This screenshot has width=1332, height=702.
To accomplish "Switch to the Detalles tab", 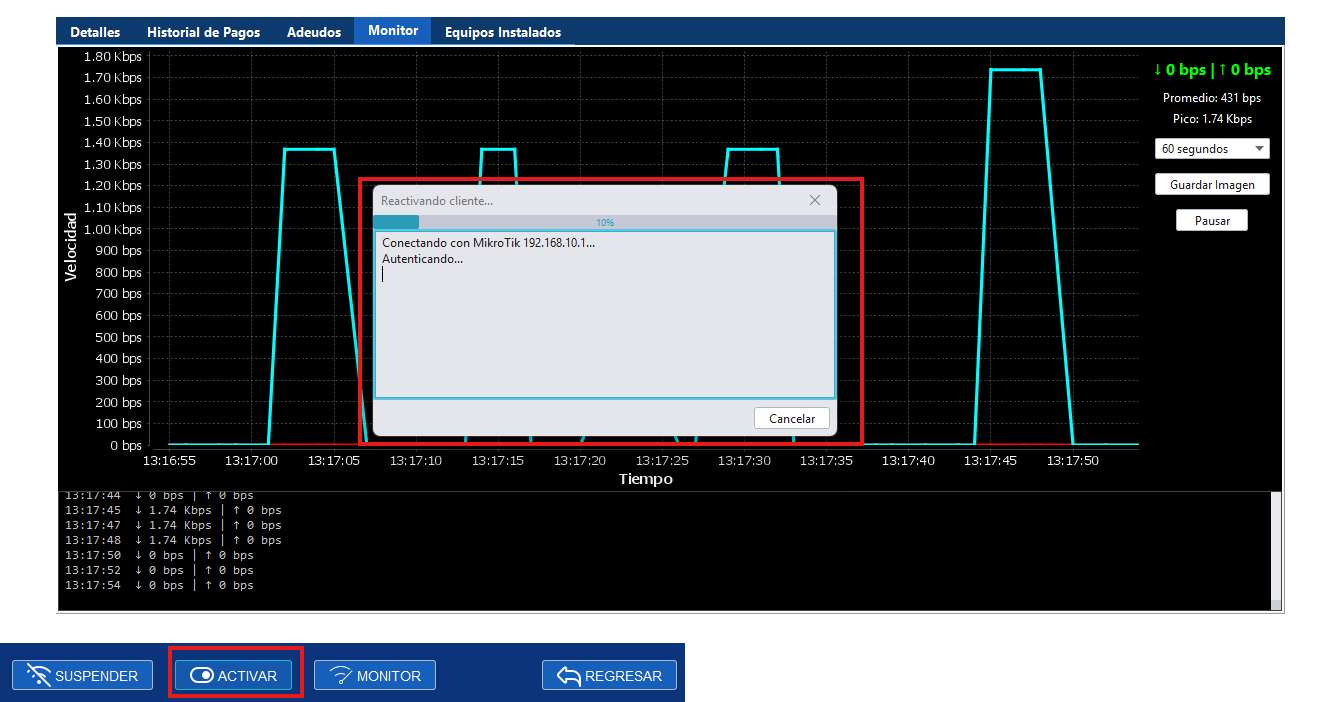I will [x=95, y=32].
